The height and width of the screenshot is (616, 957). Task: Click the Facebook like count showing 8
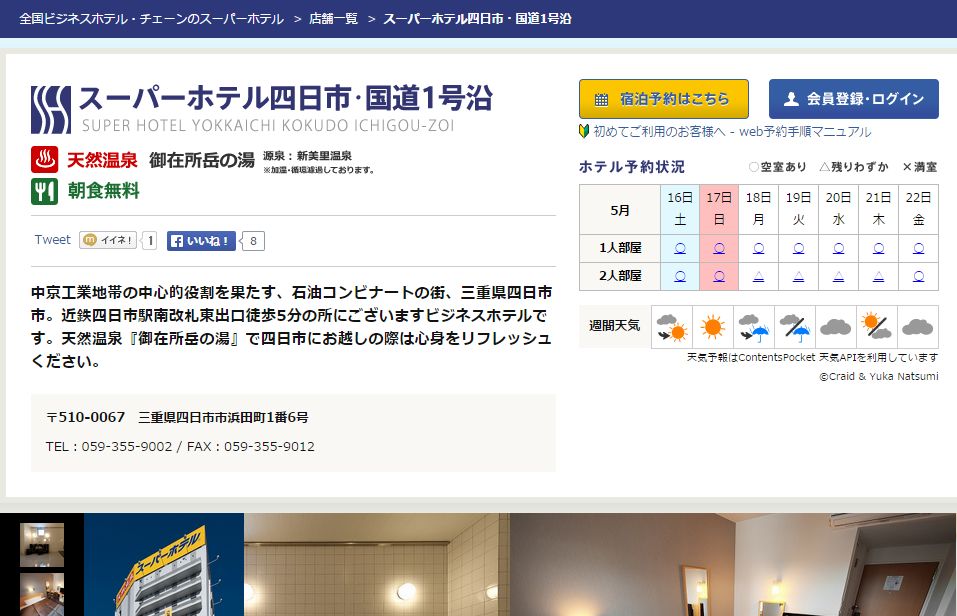(253, 241)
